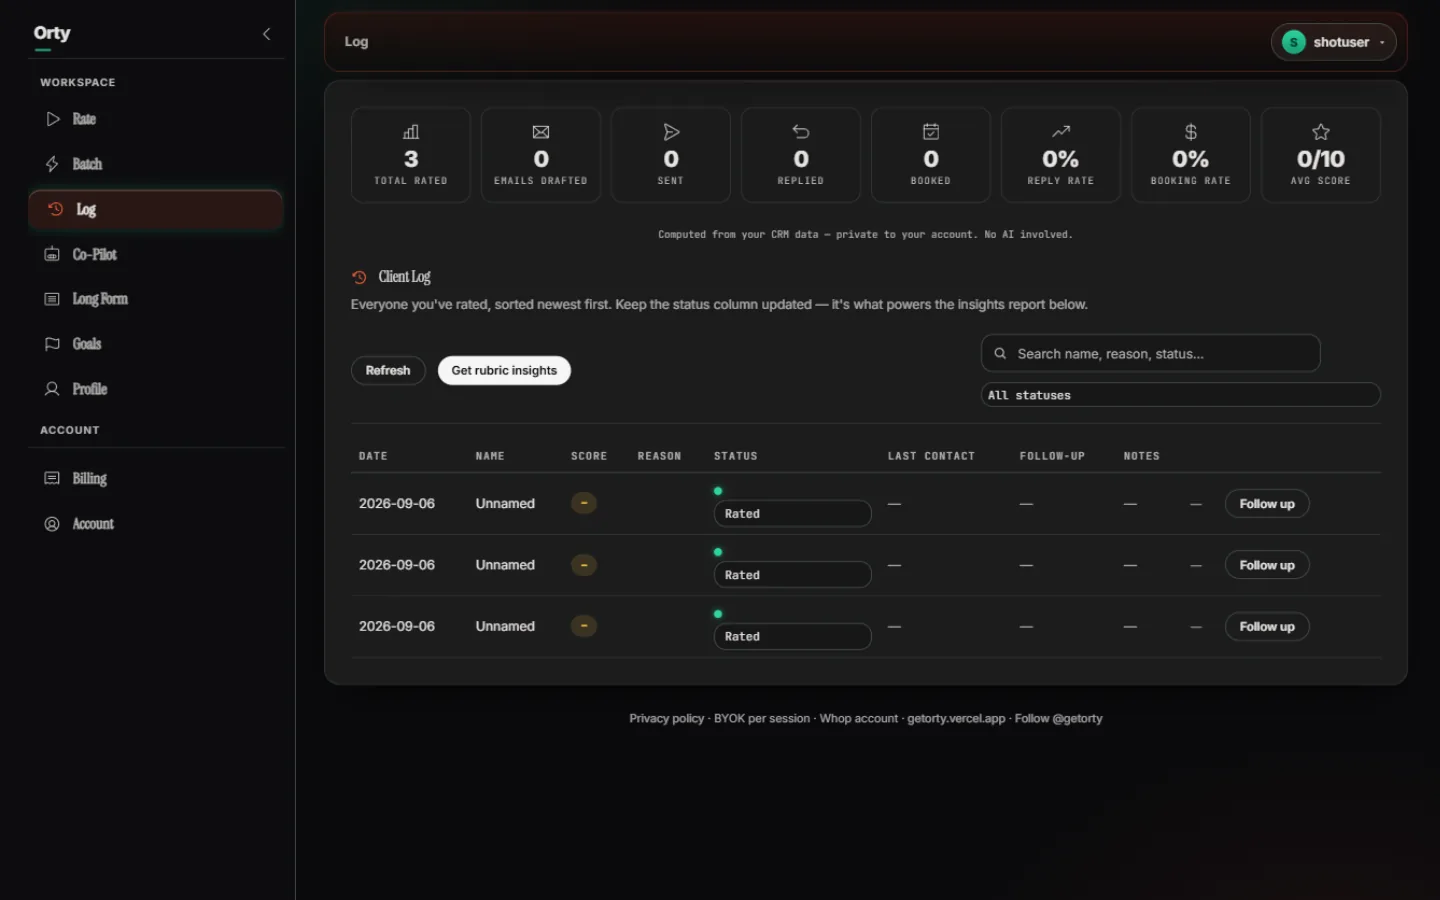Click the Long Form document icon
The height and width of the screenshot is (900, 1440).
[x=52, y=299]
